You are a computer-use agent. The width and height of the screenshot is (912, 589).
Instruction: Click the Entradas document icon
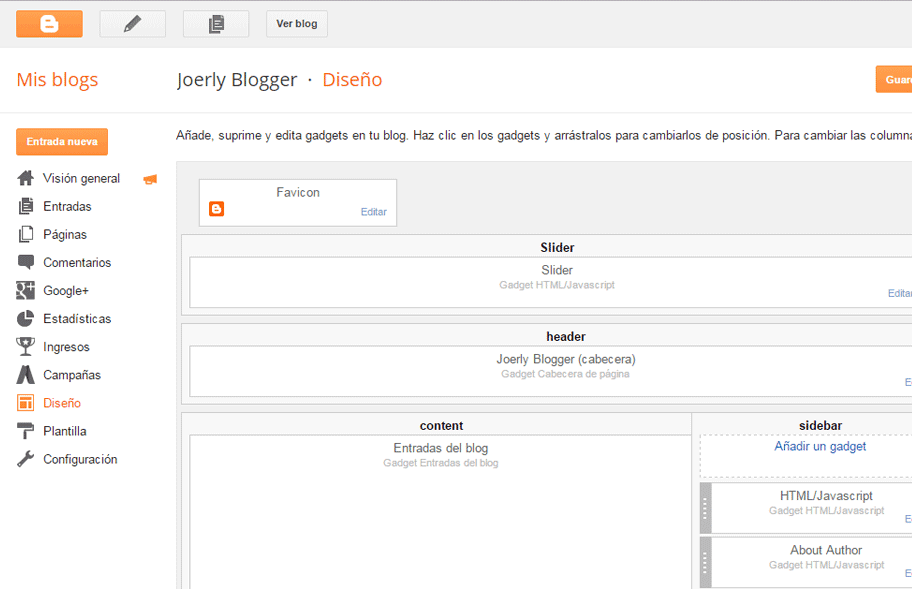click(26, 206)
